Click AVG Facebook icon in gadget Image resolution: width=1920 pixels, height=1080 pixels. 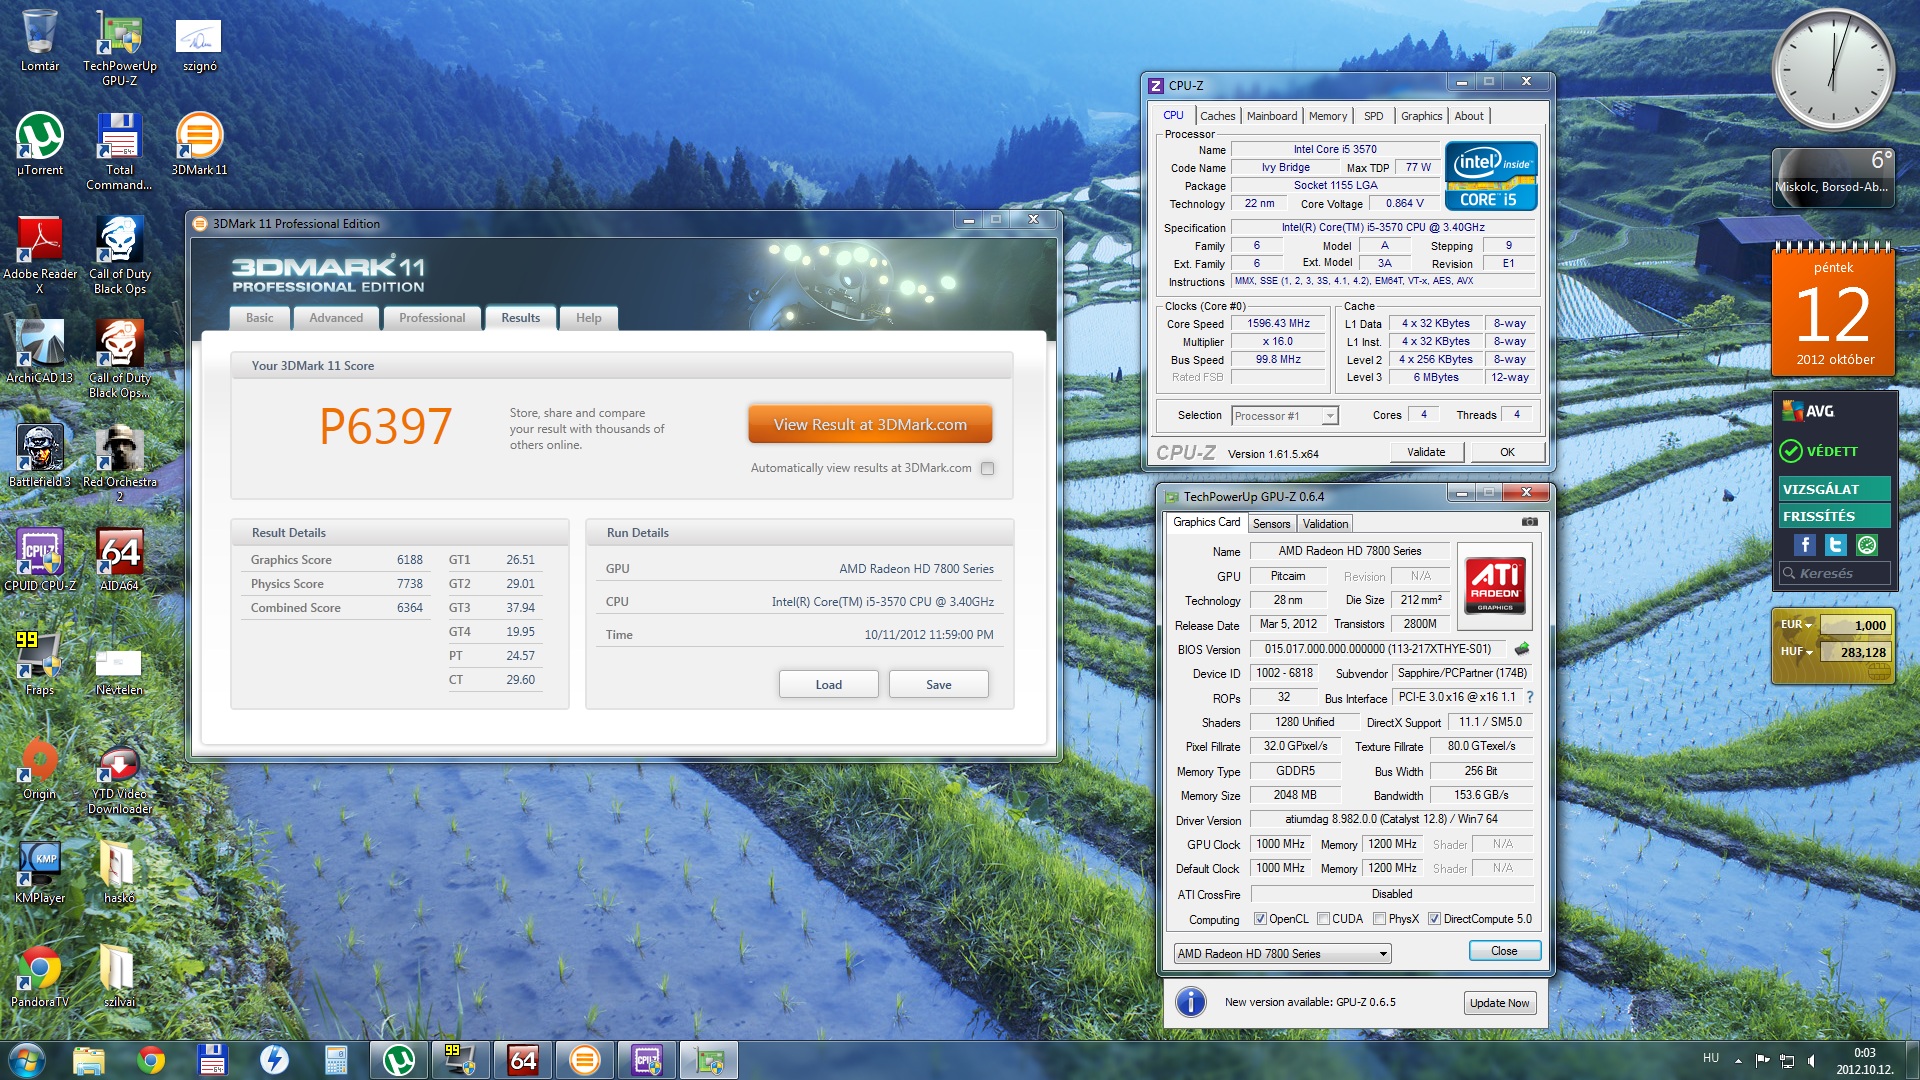(1804, 545)
